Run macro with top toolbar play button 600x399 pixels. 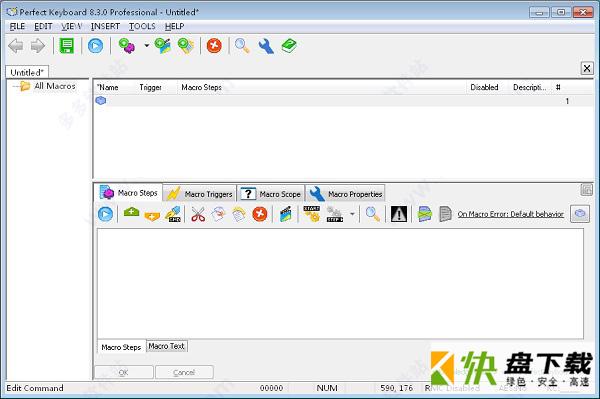coord(95,46)
